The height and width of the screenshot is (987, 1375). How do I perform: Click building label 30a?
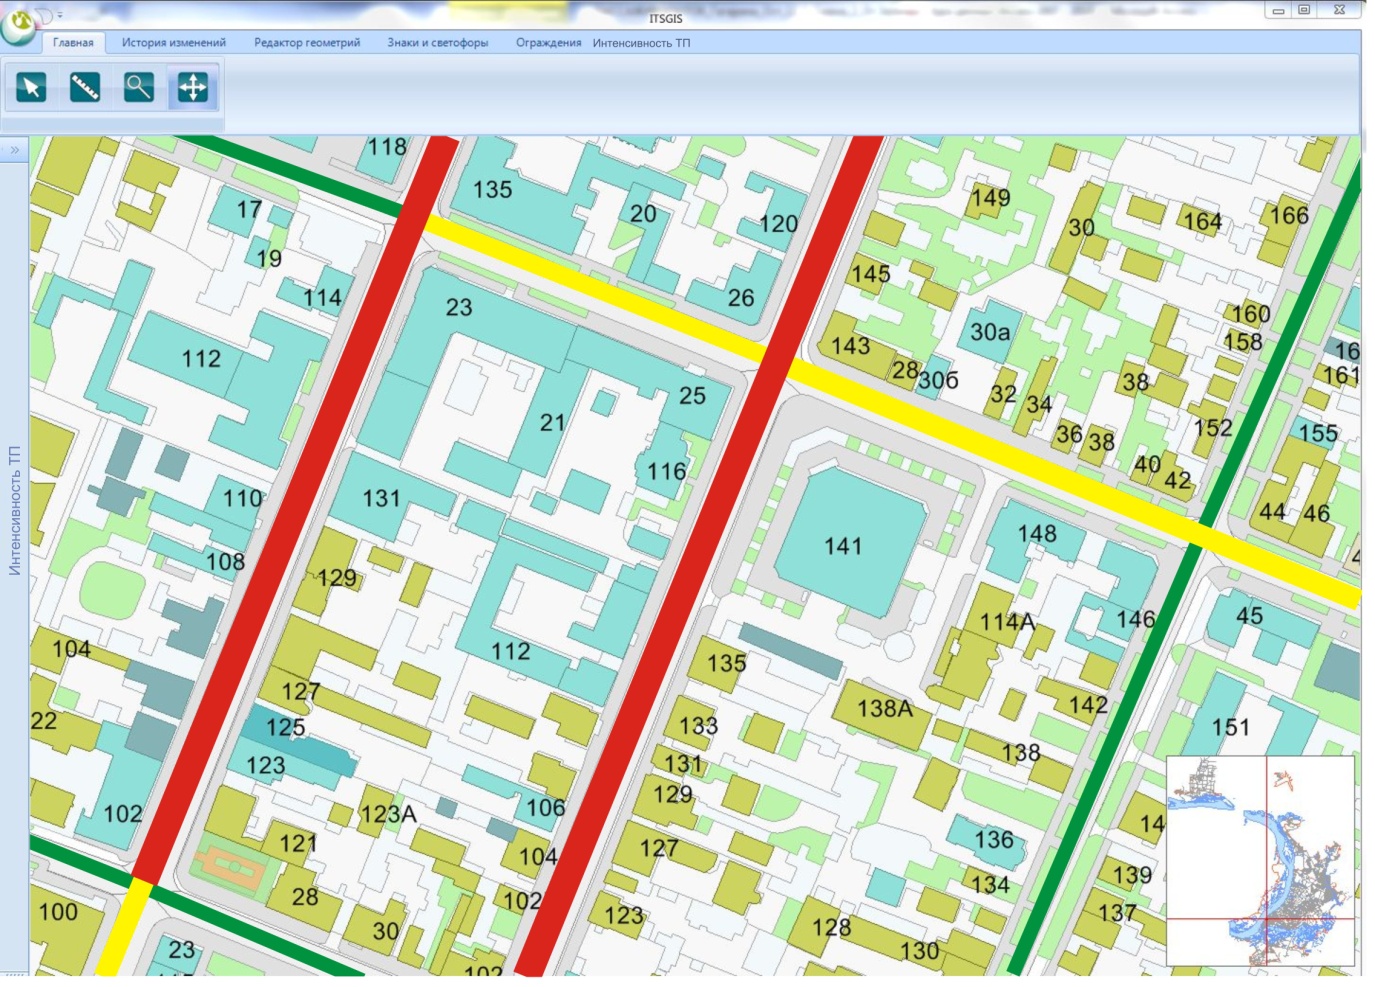(990, 332)
